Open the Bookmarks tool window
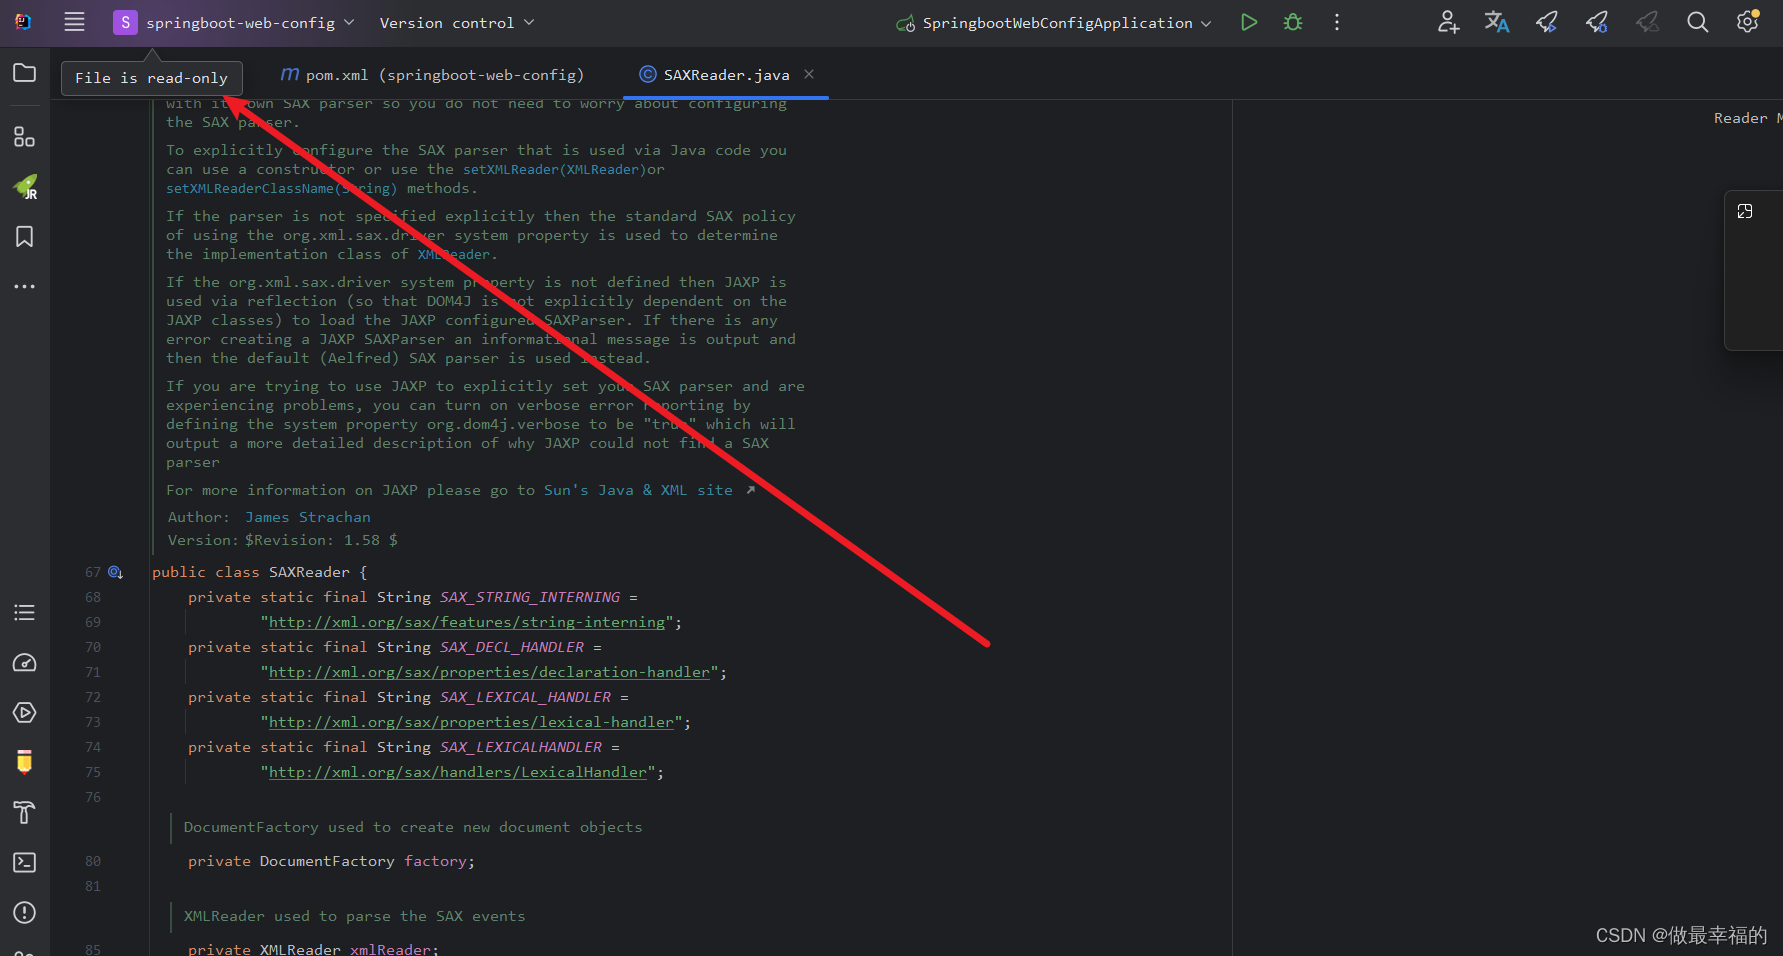This screenshot has width=1783, height=956. (24, 237)
